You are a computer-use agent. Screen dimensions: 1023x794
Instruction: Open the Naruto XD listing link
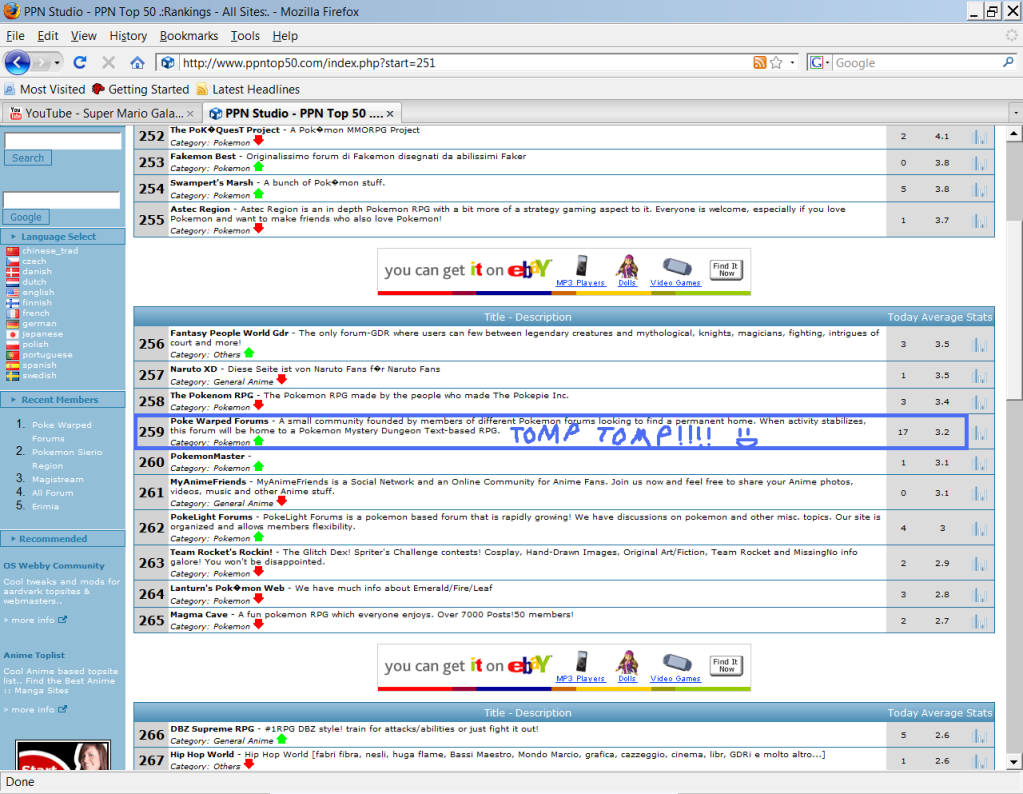click(194, 369)
